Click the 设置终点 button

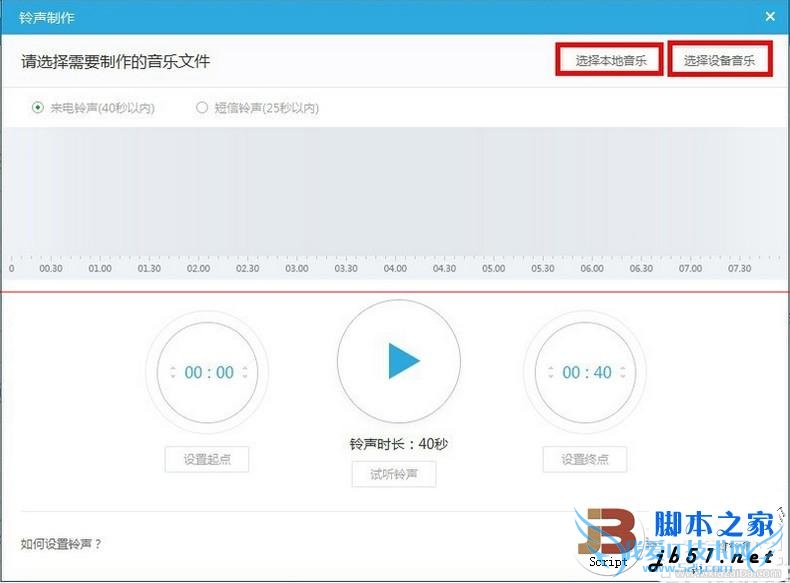[x=585, y=460]
